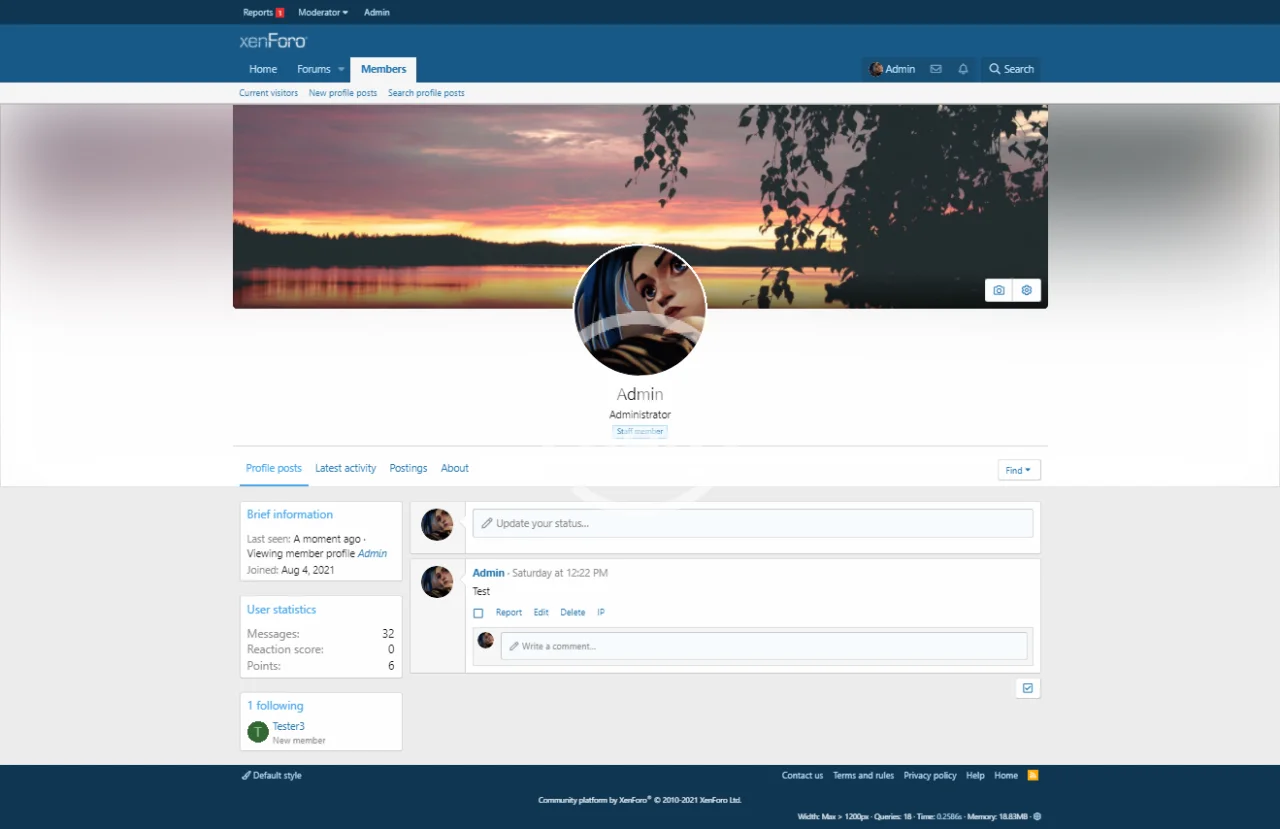
Task: Click the Delete link on post
Action: [572, 612]
